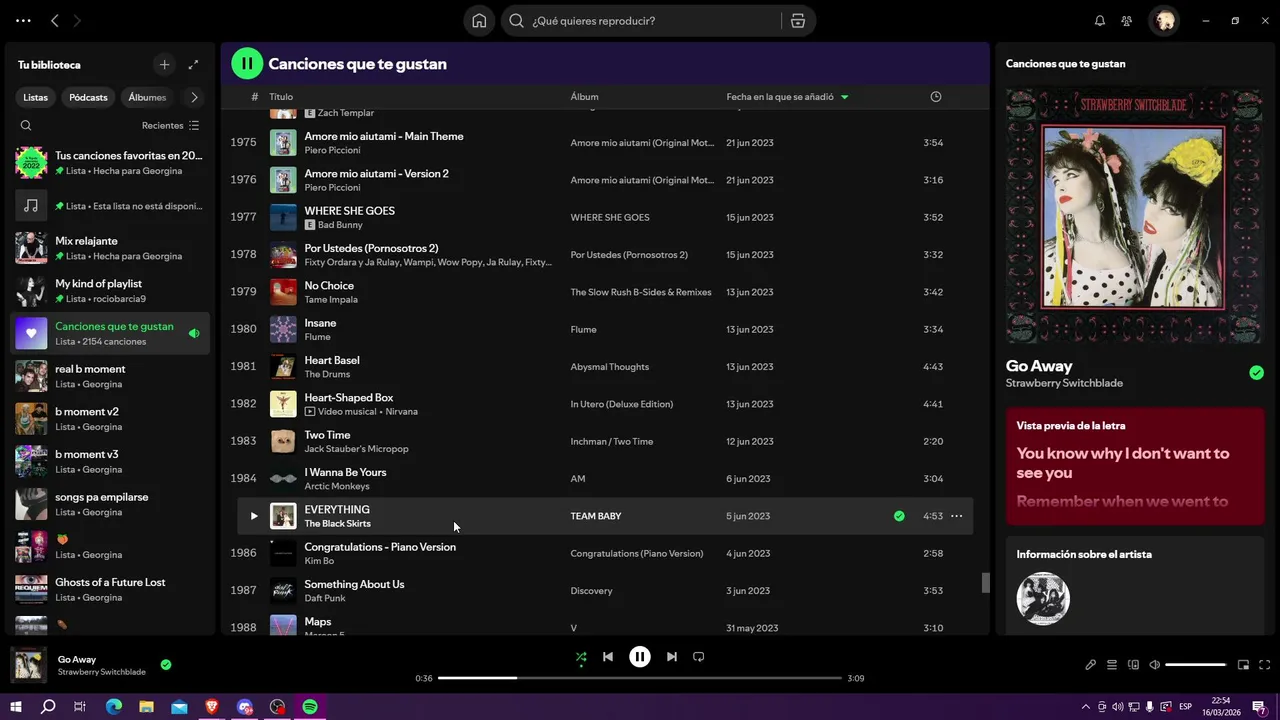Filter library by Álbumes
Viewport: 1280px width, 720px height.
tap(147, 98)
